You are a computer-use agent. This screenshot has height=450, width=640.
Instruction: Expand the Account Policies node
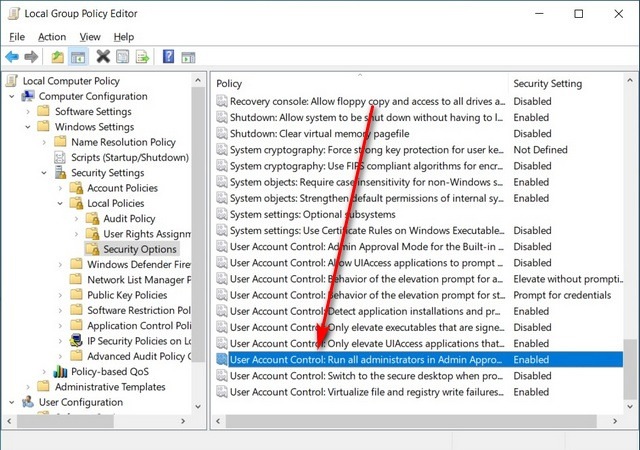point(60,188)
